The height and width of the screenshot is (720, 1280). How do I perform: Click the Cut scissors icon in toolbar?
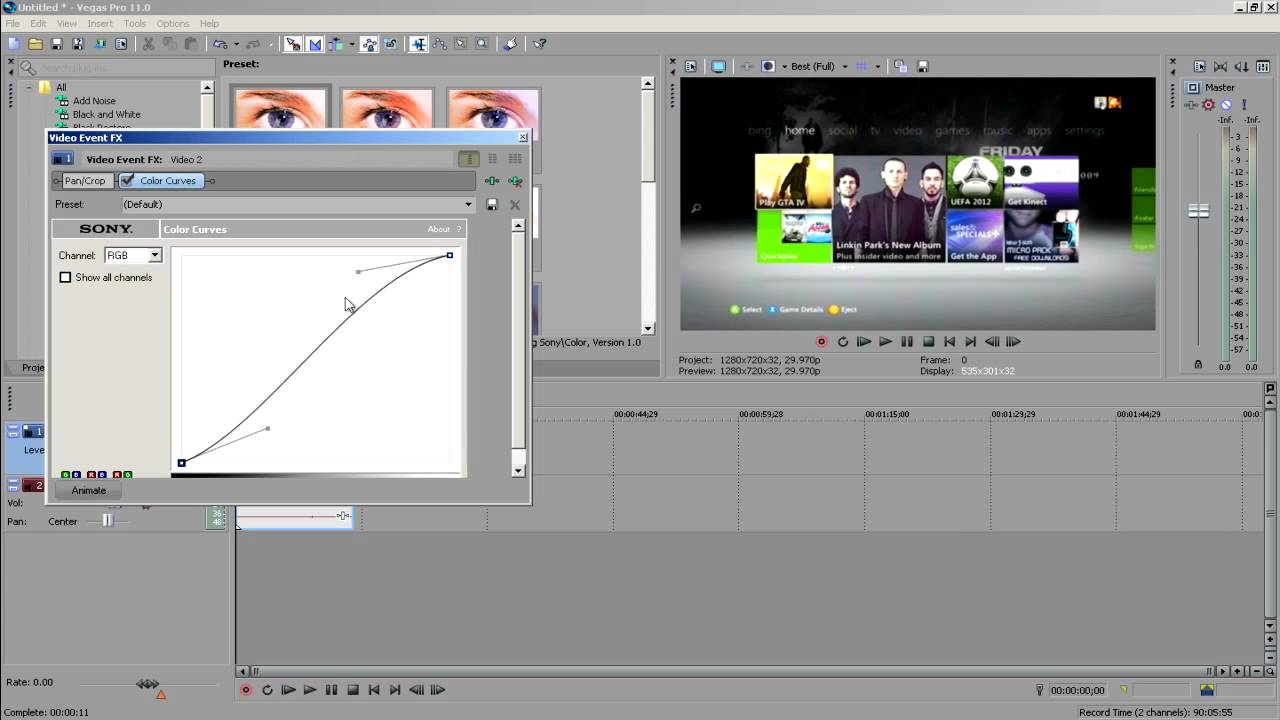[148, 44]
